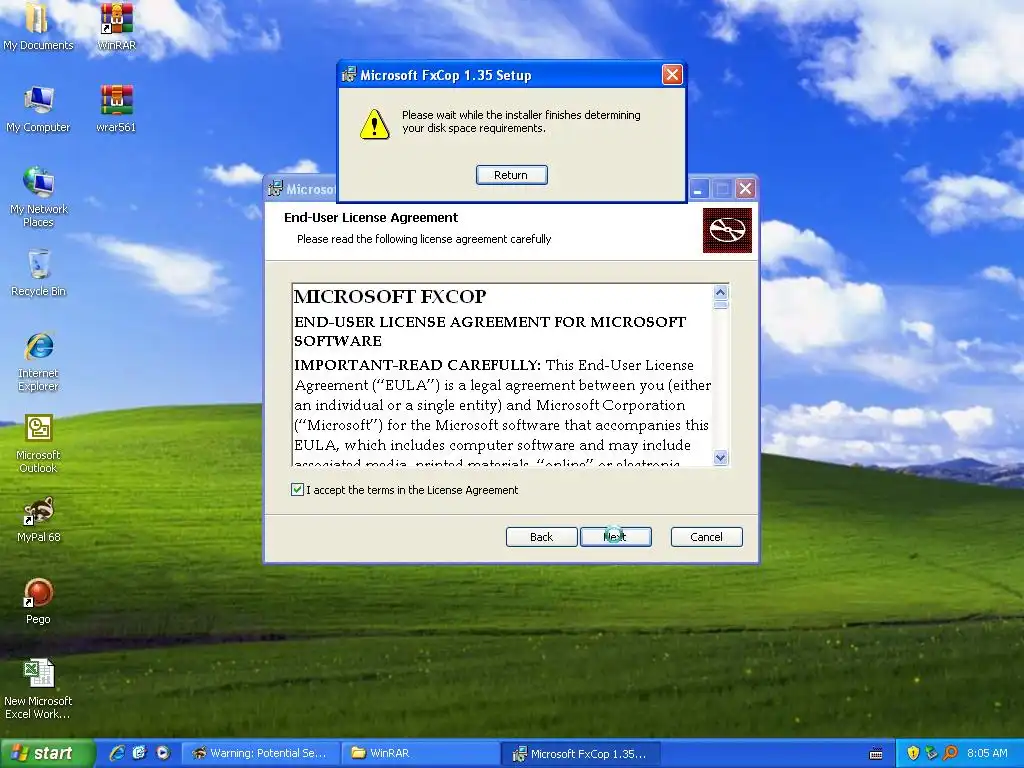Click the safely remove hardware tray icon

click(931, 753)
